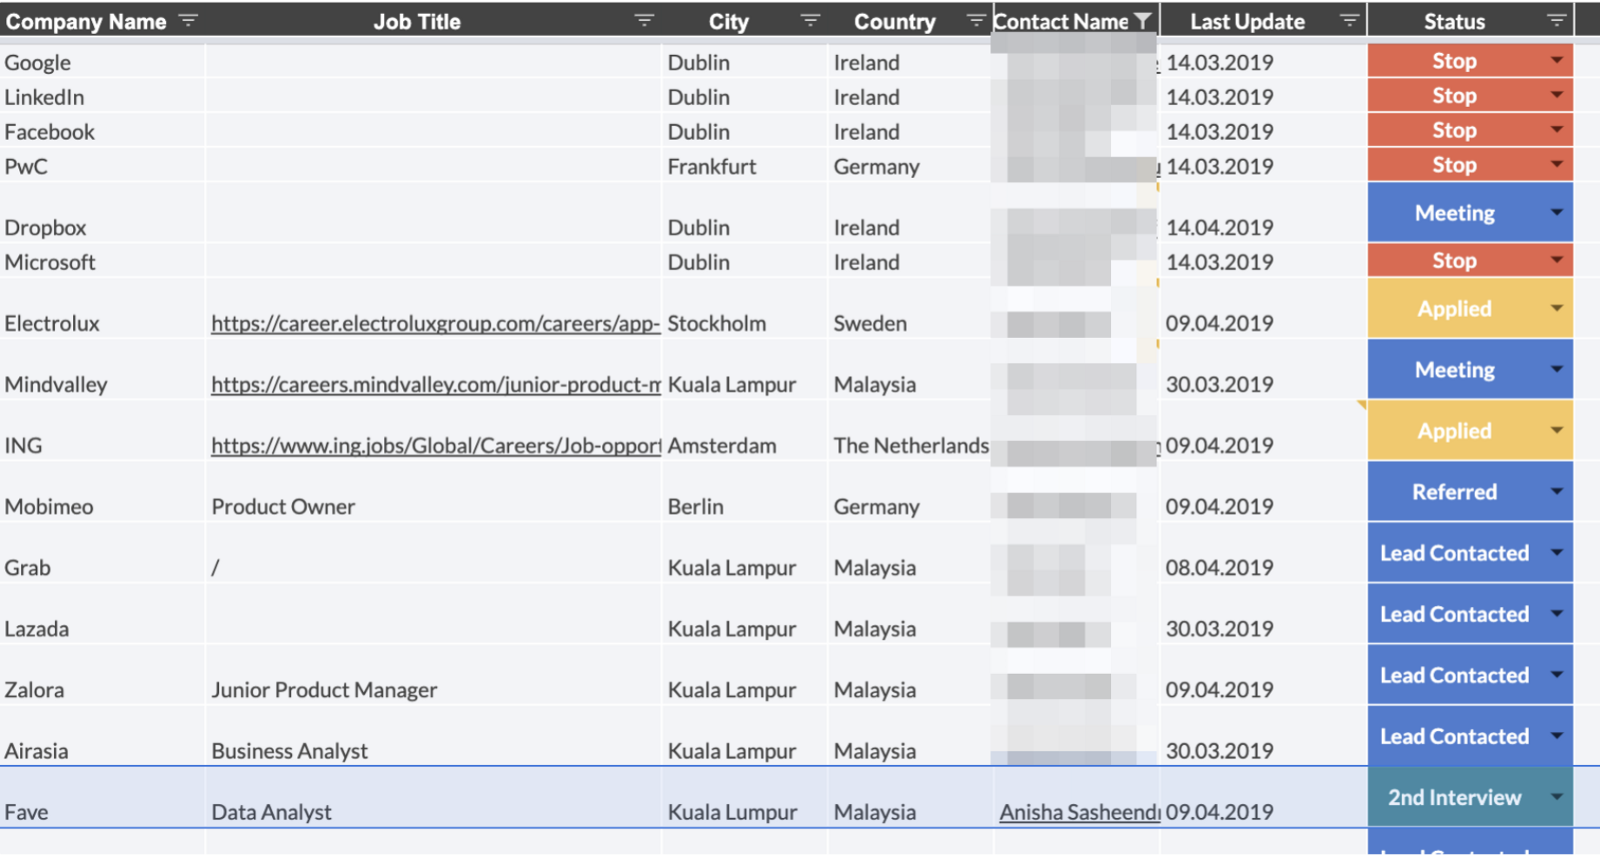Open the Country column filter icon

tap(976, 21)
